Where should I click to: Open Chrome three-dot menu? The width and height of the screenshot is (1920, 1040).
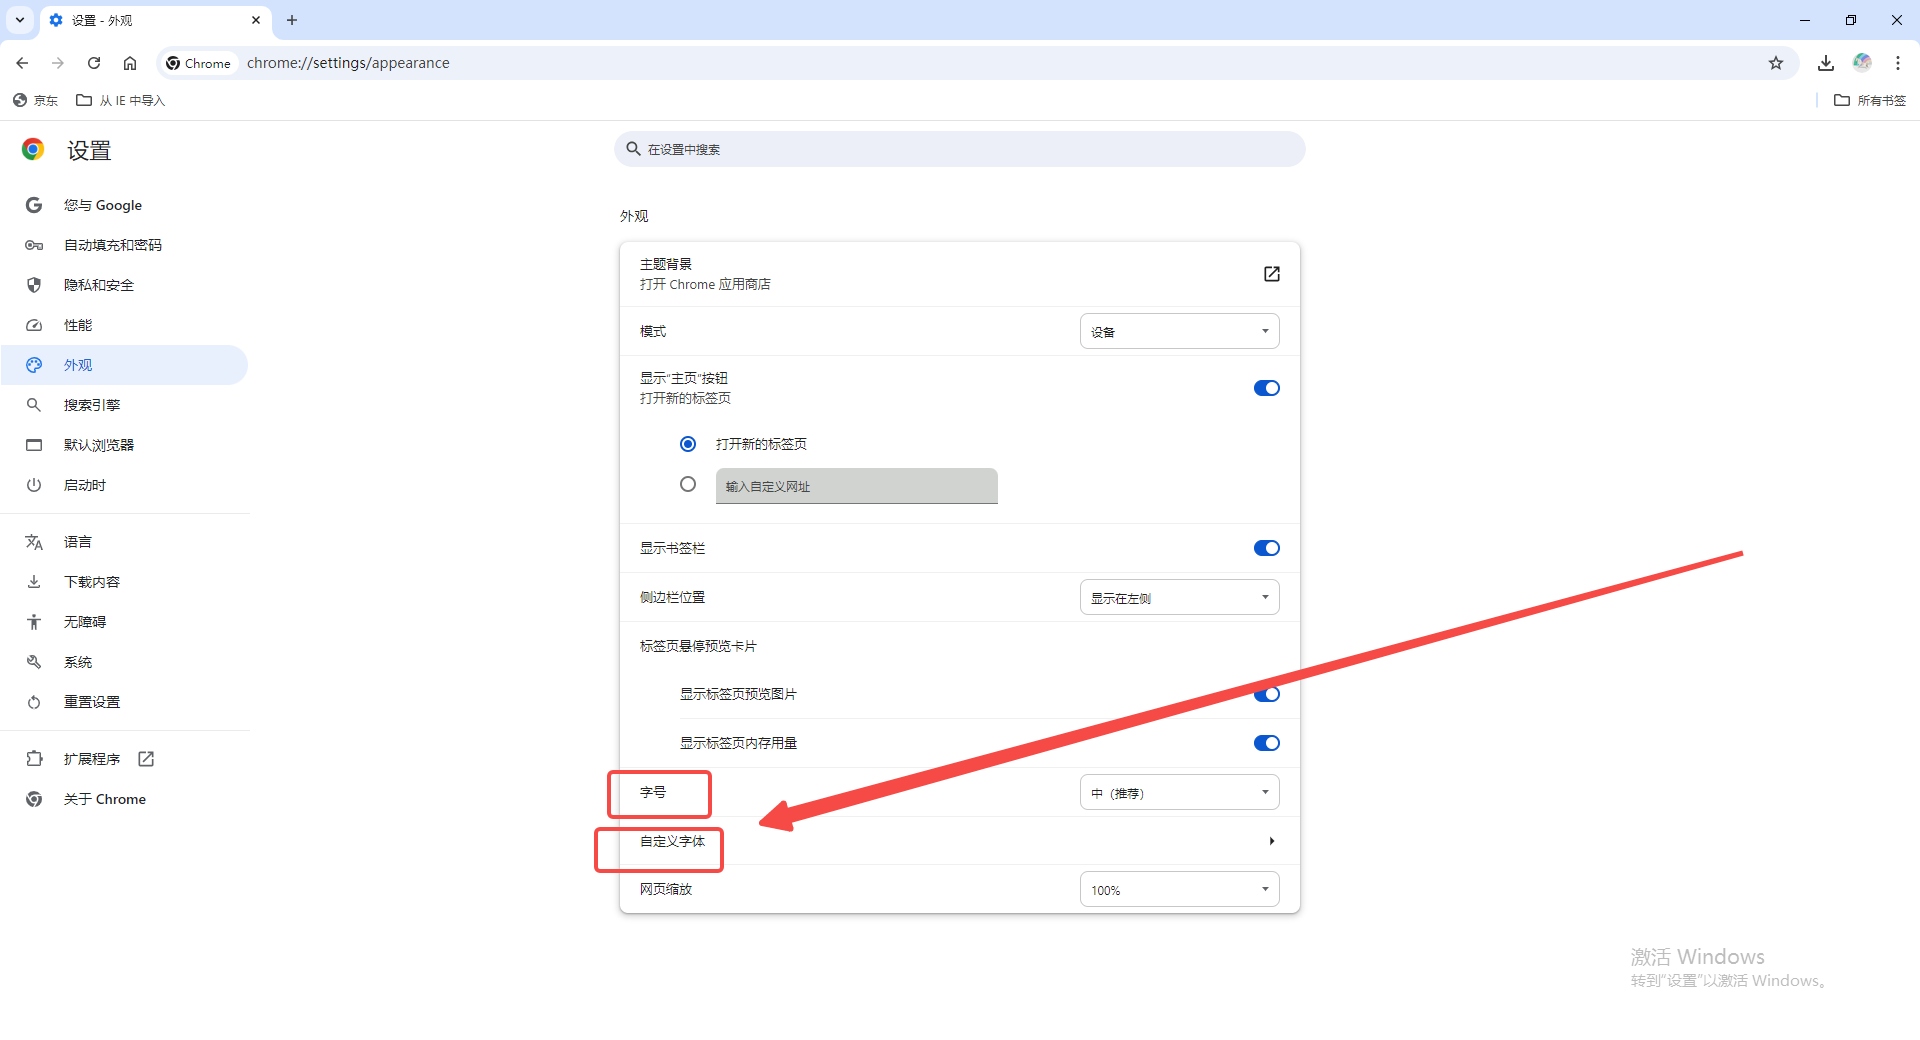coord(1898,63)
